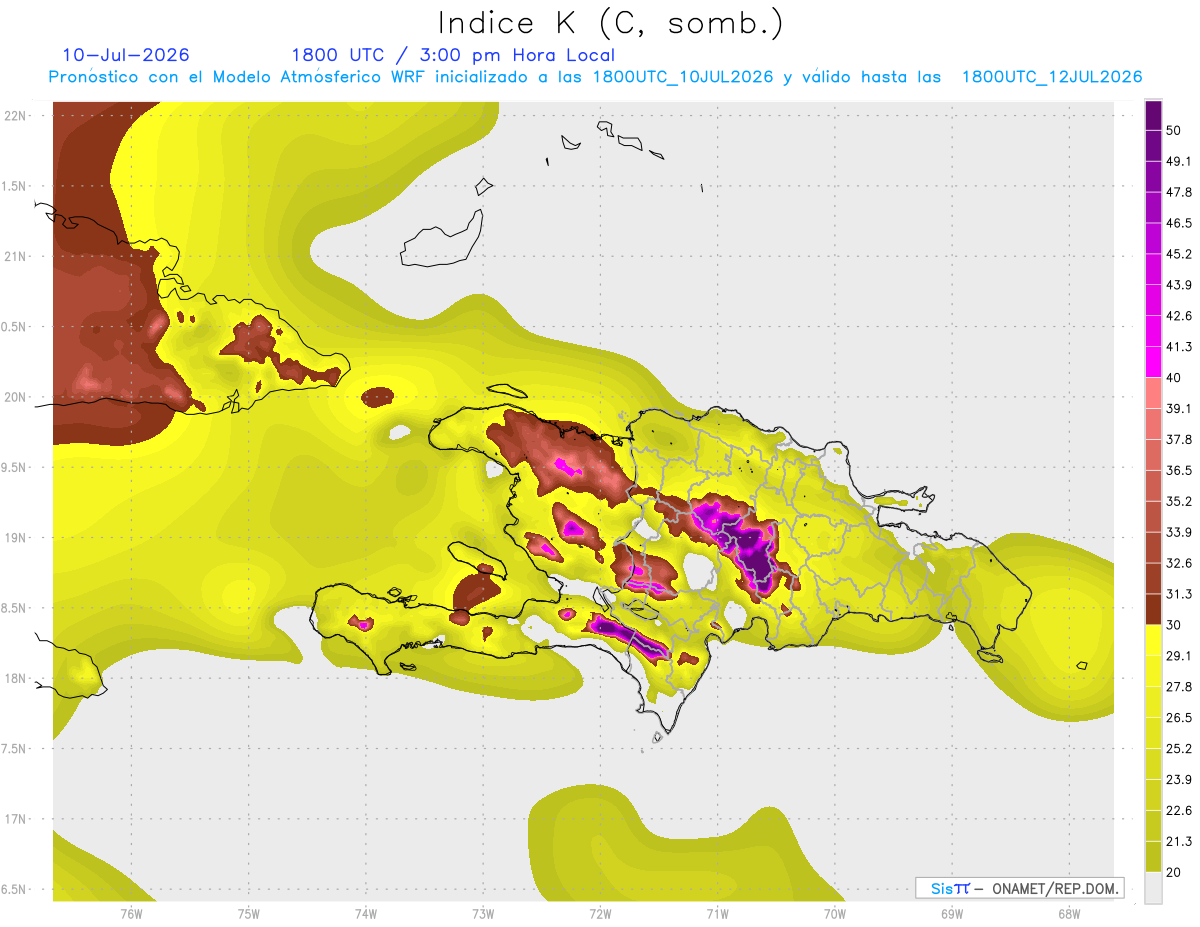Click the legend value "37.8"
This screenshot has height=927, width=1200.
pos(1179,439)
